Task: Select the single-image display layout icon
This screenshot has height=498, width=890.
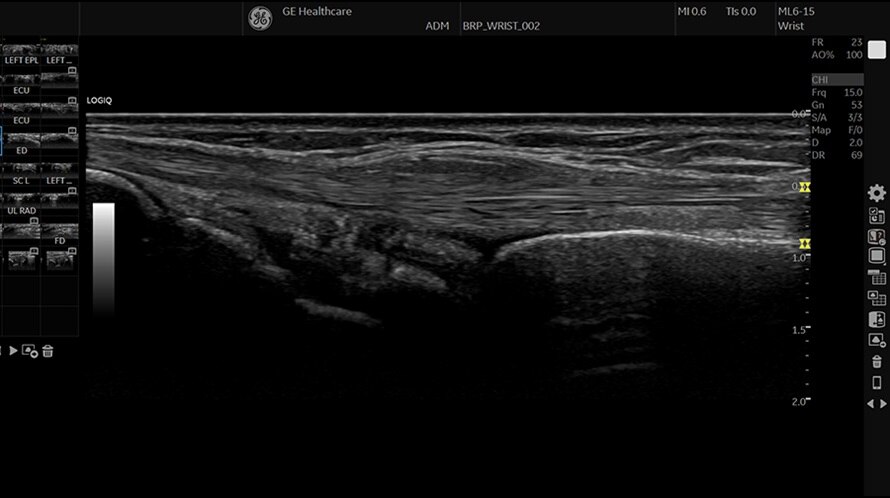Action: click(x=876, y=256)
